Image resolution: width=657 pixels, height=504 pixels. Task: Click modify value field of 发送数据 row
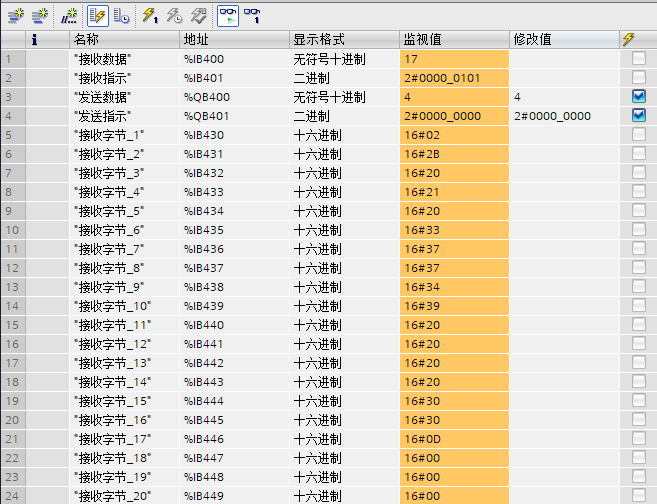562,97
